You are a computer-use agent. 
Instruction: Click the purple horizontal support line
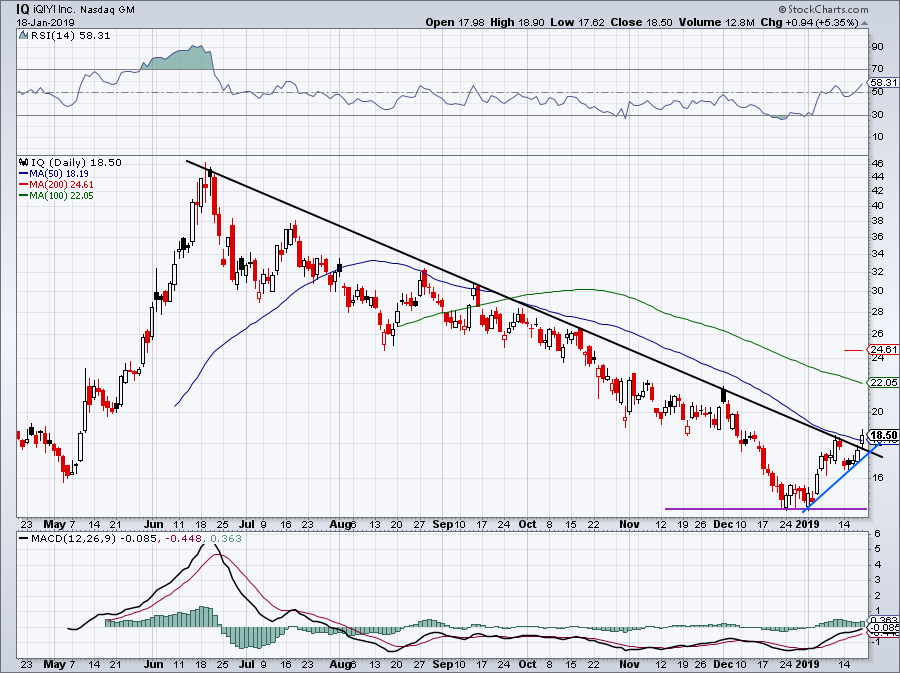pos(766,508)
